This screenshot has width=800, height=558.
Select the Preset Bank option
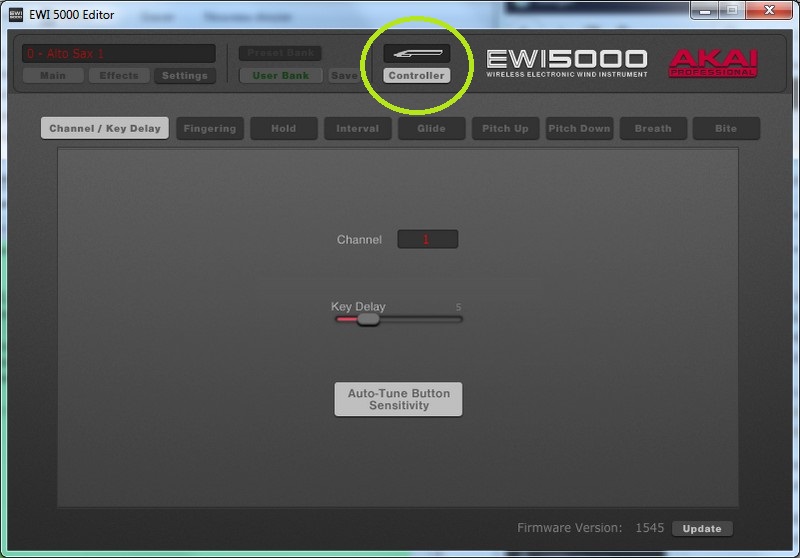click(x=279, y=53)
